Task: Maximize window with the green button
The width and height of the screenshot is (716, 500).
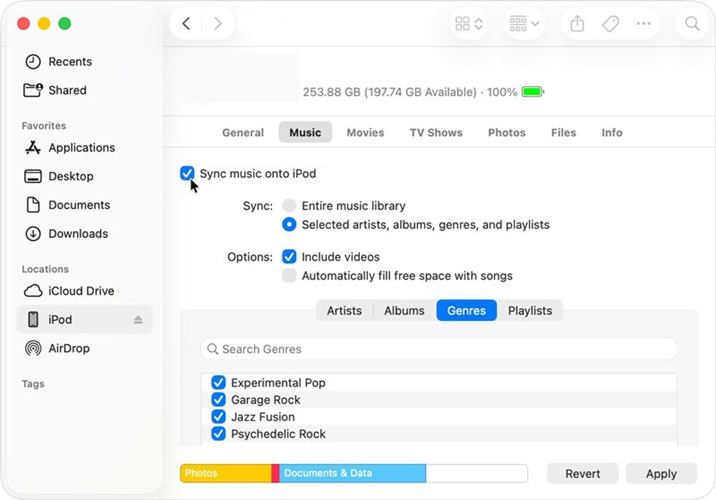Action: pos(65,23)
